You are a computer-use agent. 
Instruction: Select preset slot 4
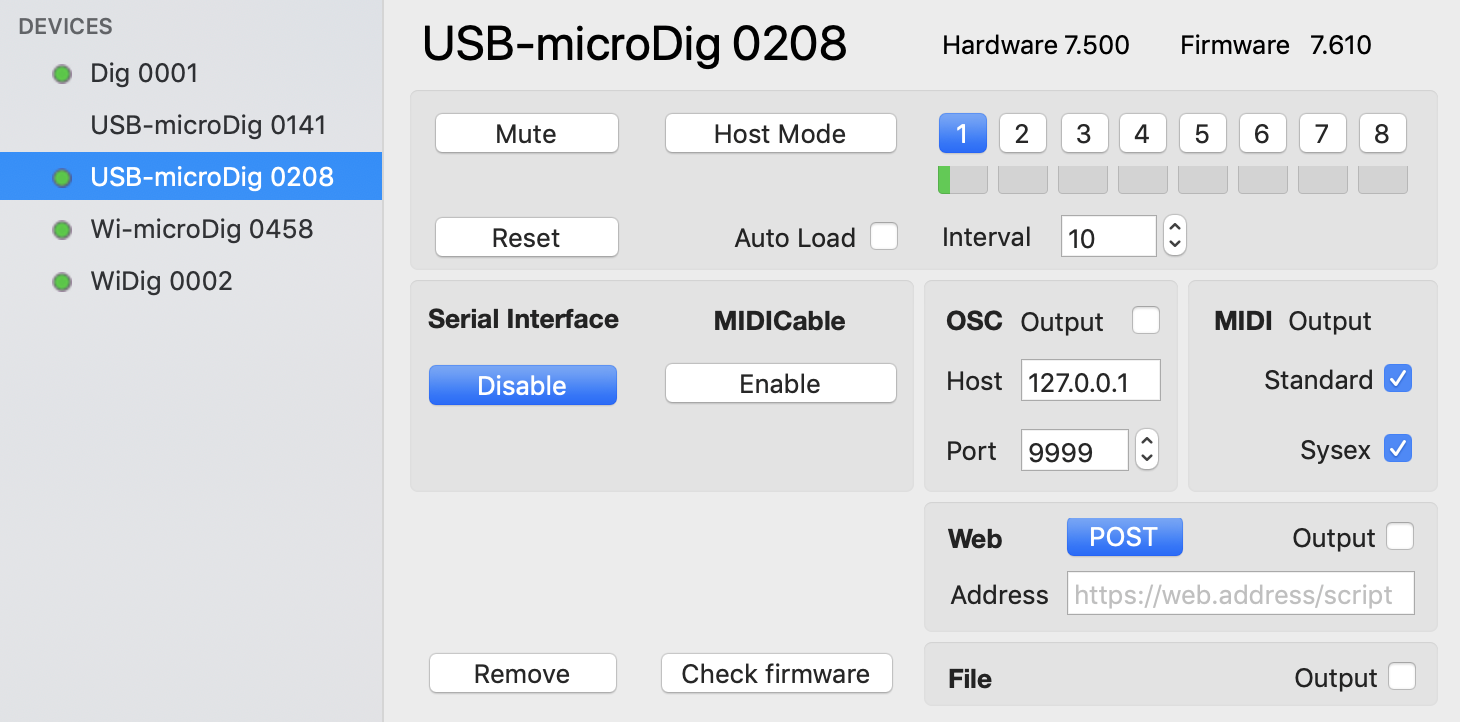tap(1142, 132)
